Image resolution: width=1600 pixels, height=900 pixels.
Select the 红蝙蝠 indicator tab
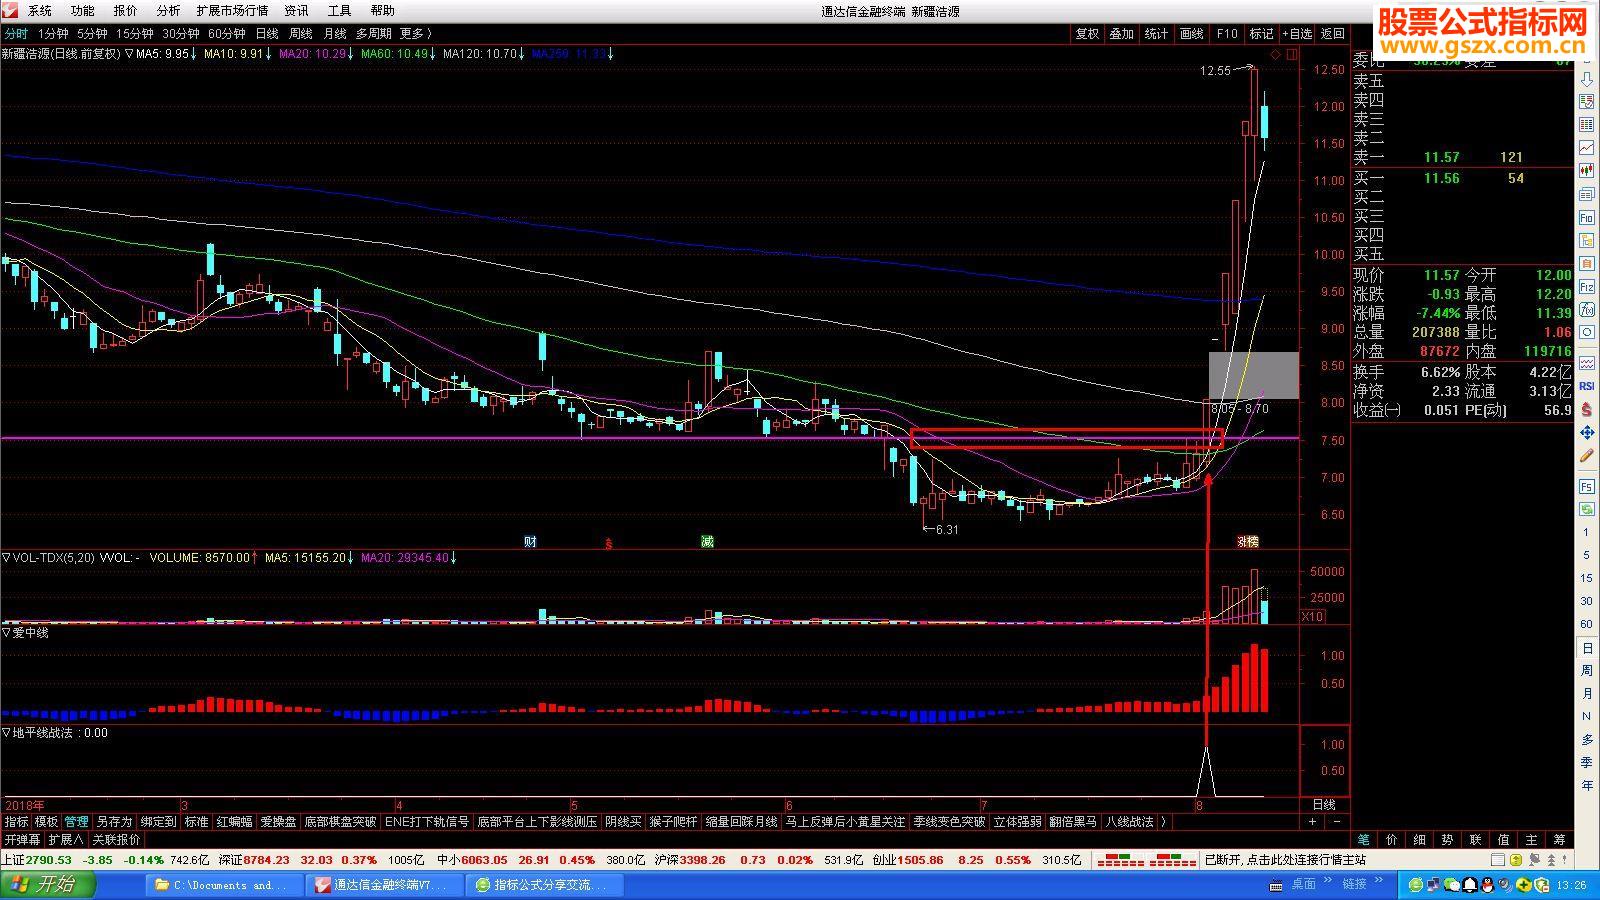pos(234,822)
